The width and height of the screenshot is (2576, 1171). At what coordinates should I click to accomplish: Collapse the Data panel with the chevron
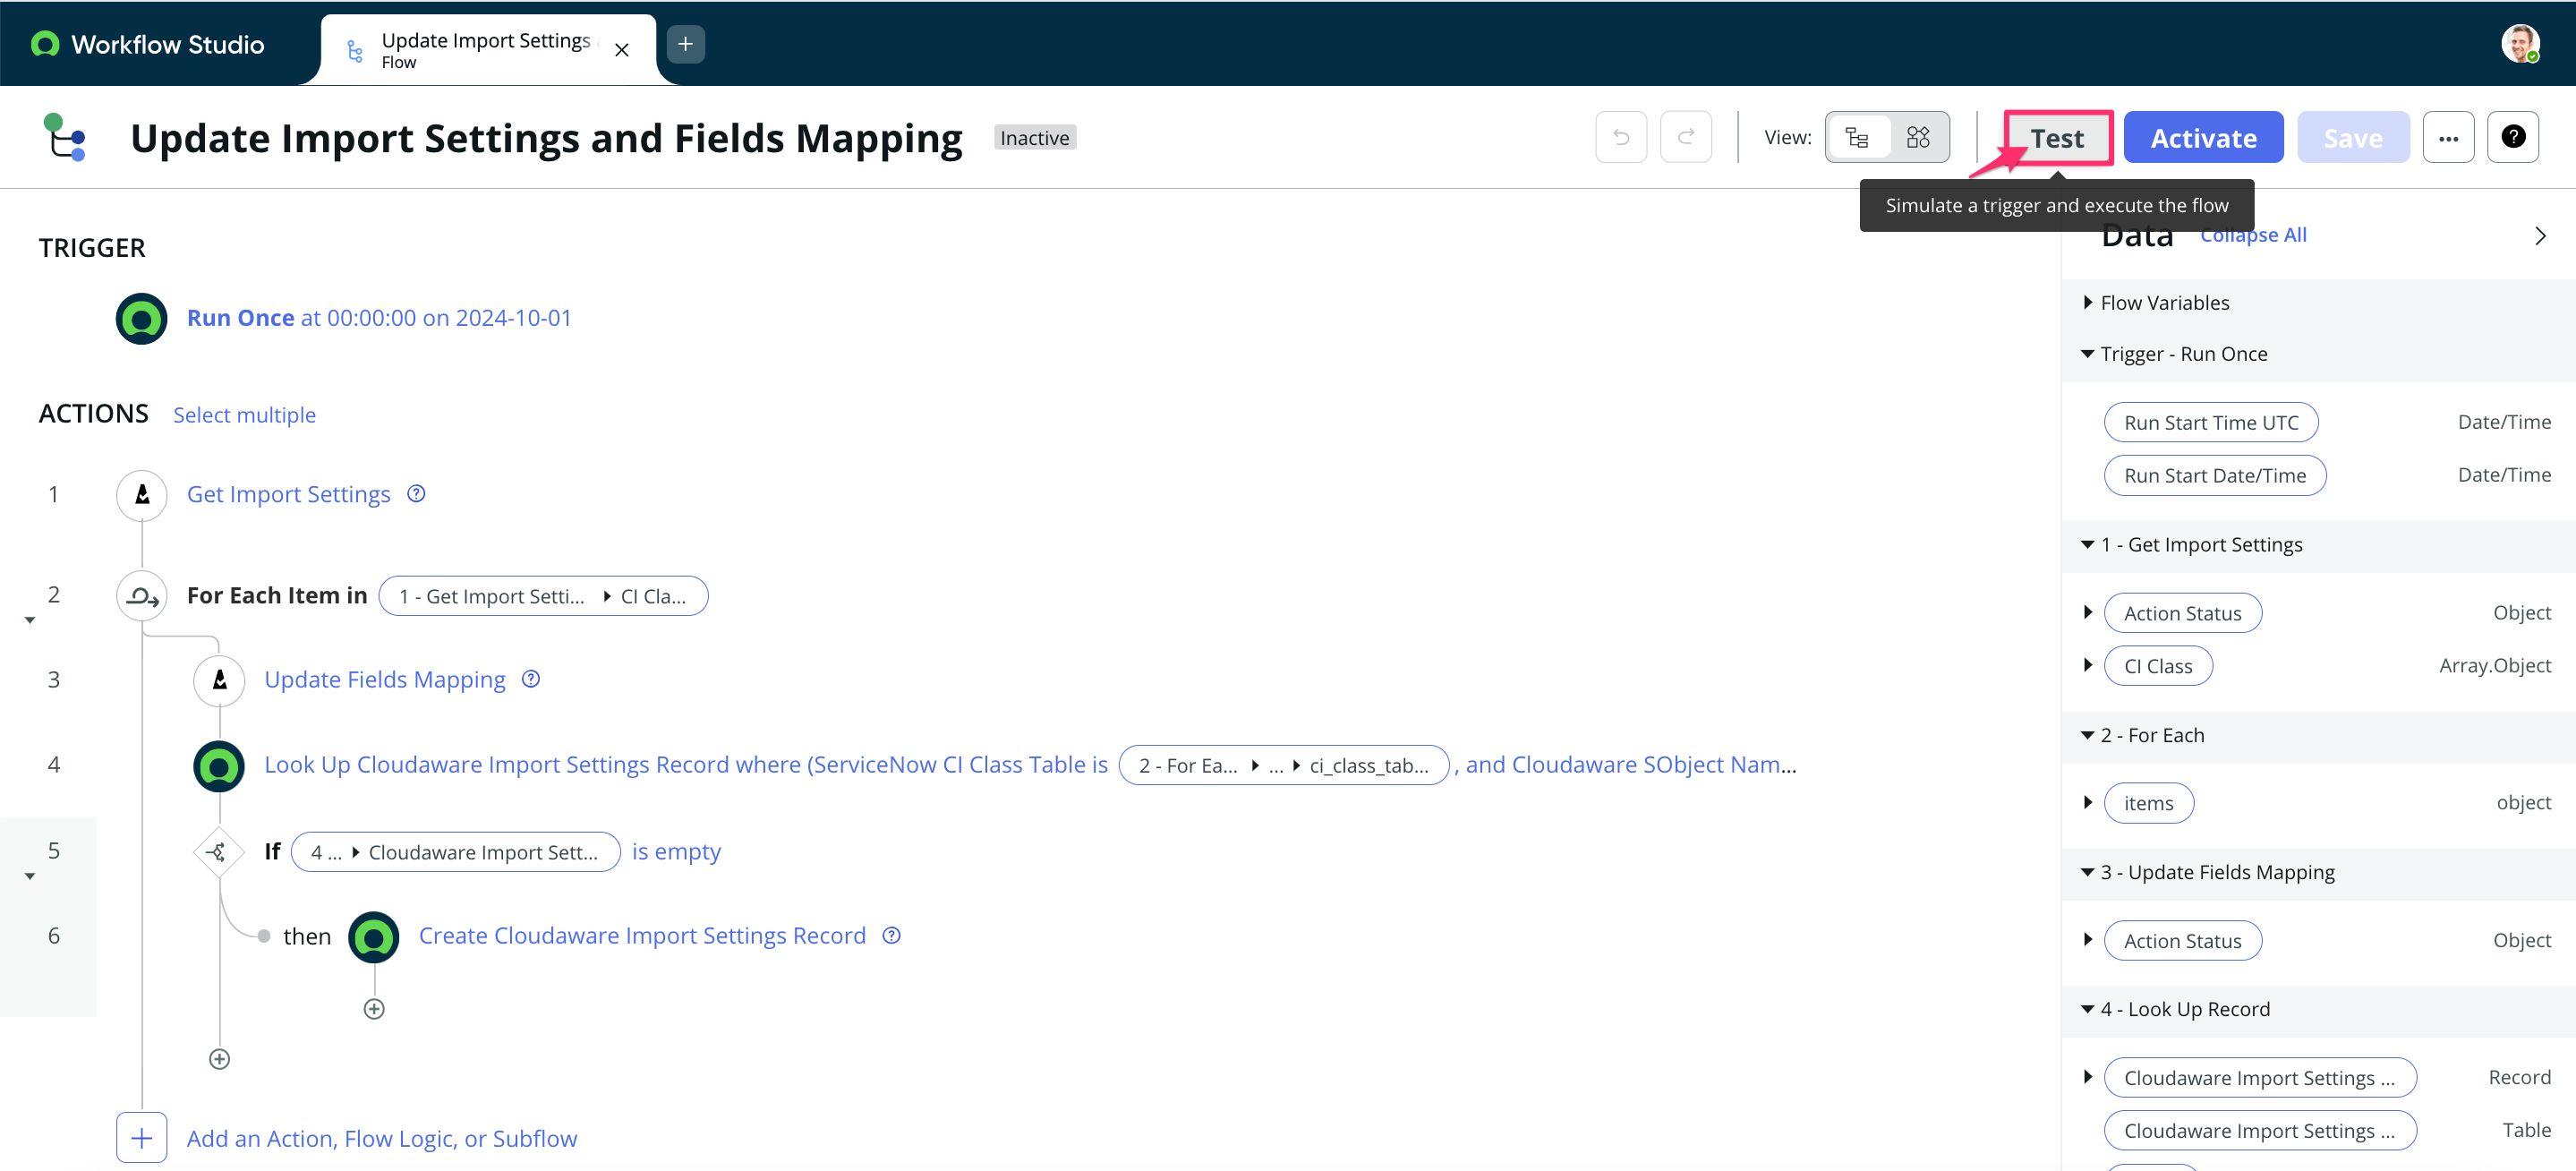(2540, 235)
